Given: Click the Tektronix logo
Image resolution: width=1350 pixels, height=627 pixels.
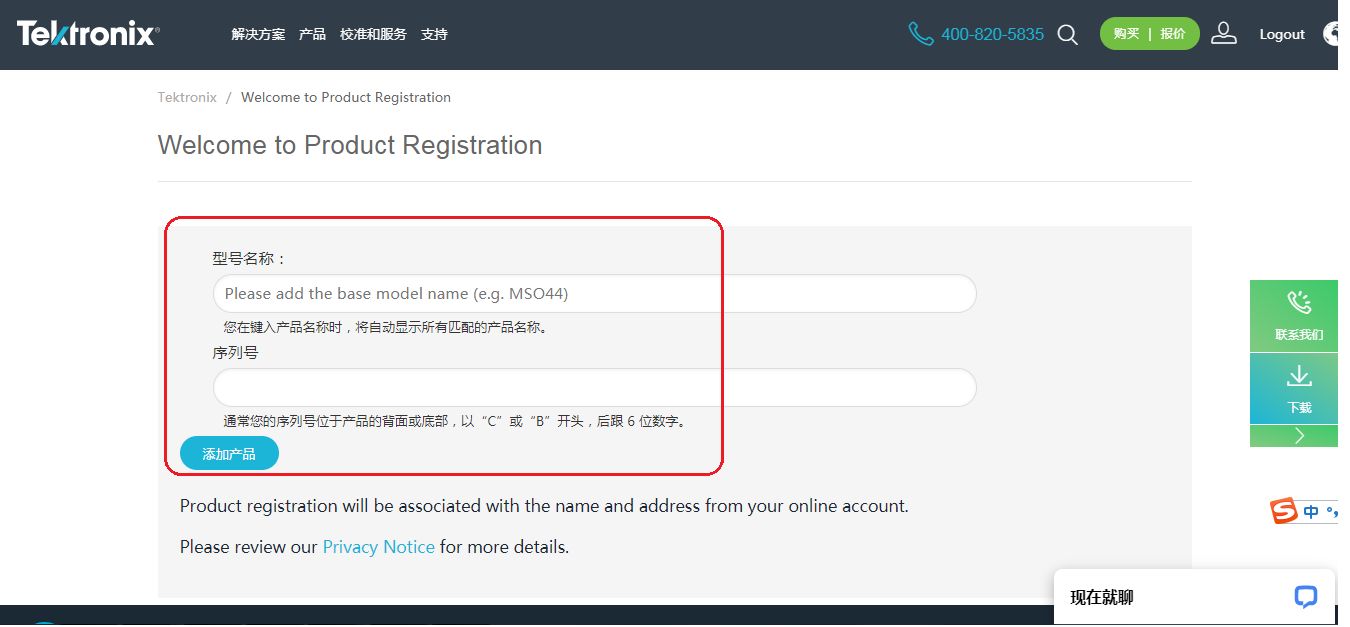Looking at the screenshot, I should (88, 34).
